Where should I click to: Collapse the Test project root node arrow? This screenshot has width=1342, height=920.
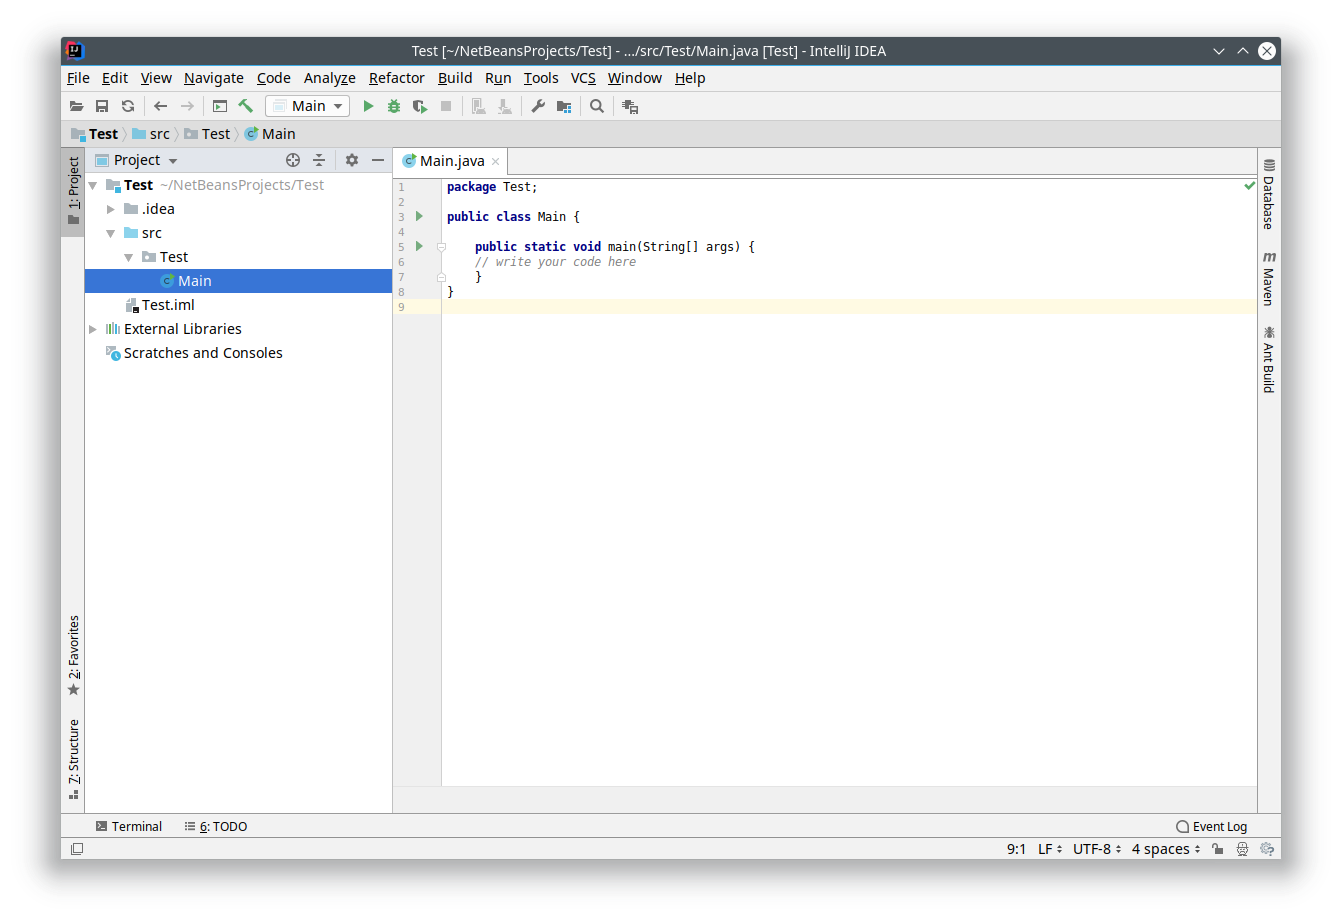coord(93,185)
